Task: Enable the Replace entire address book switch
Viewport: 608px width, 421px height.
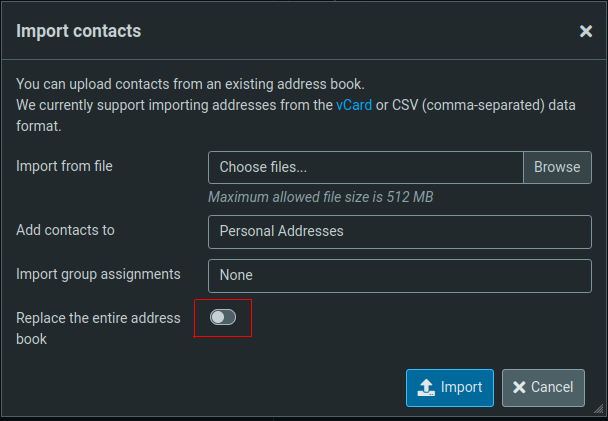Action: point(223,317)
